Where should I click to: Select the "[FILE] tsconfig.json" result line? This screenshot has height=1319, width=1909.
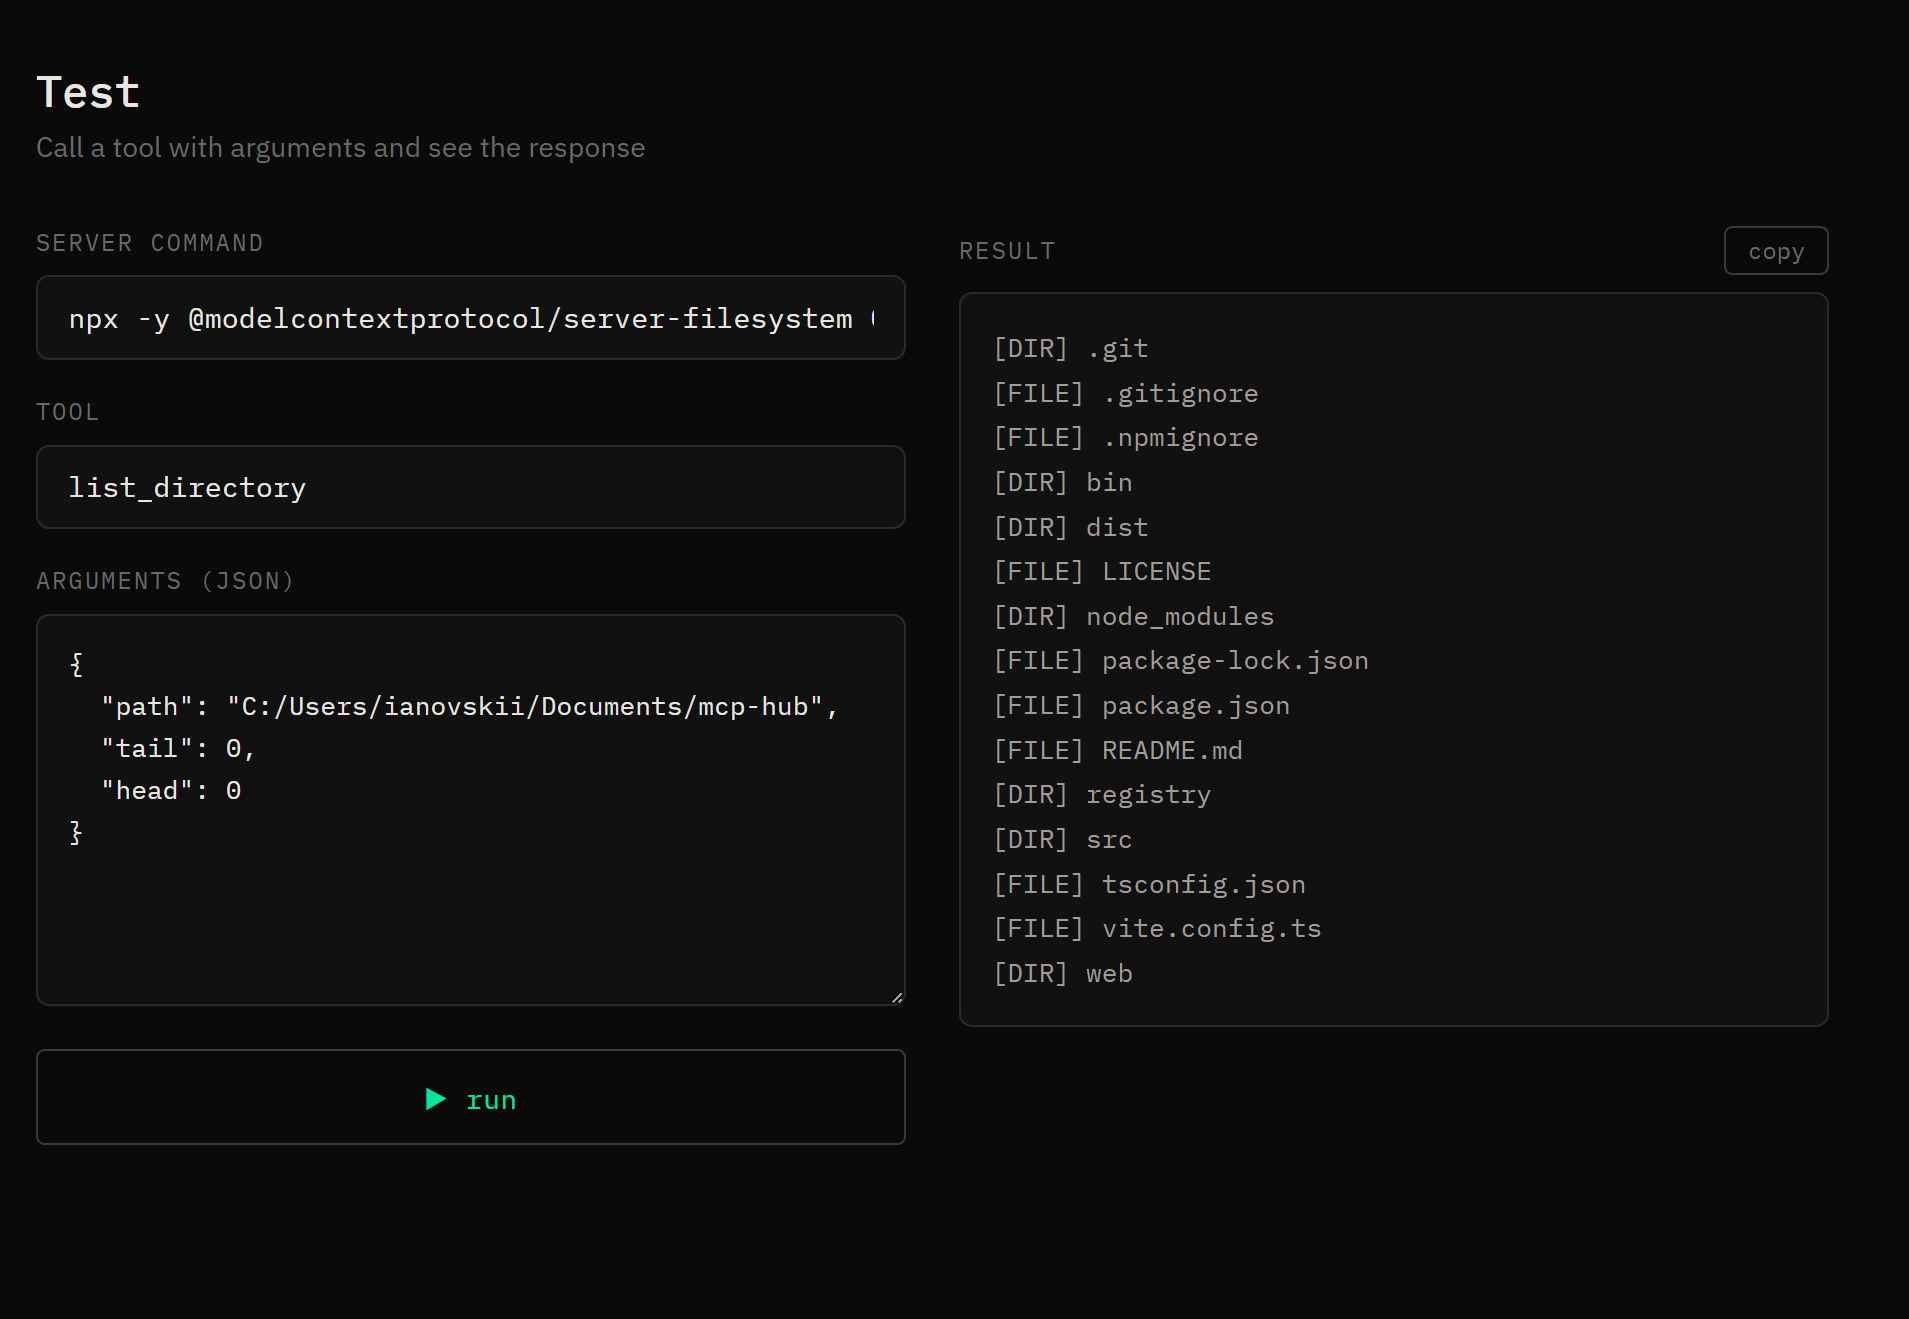[1149, 884]
